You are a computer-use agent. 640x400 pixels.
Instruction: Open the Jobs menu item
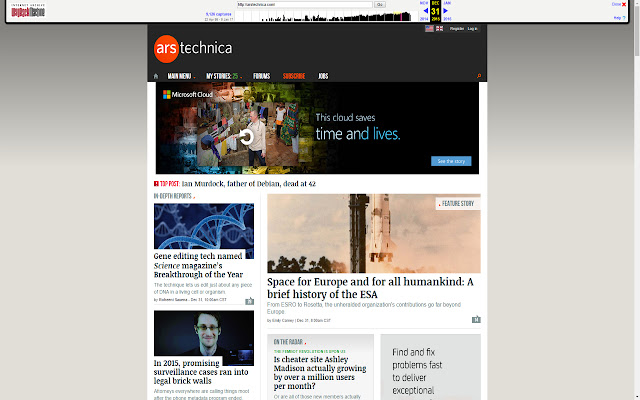coord(323,76)
